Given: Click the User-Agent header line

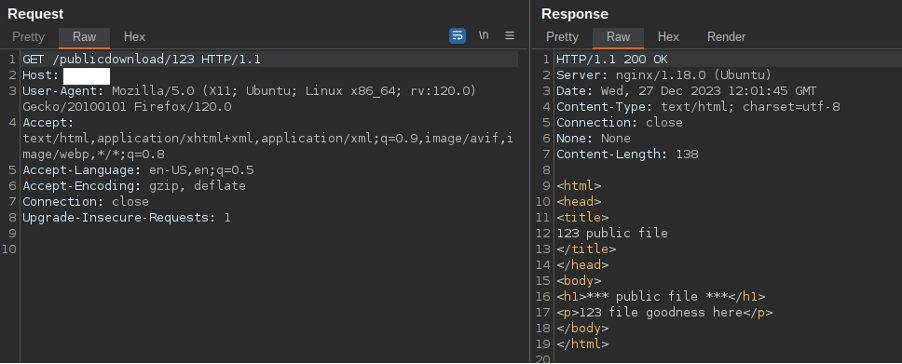Looking at the screenshot, I should [x=249, y=91].
